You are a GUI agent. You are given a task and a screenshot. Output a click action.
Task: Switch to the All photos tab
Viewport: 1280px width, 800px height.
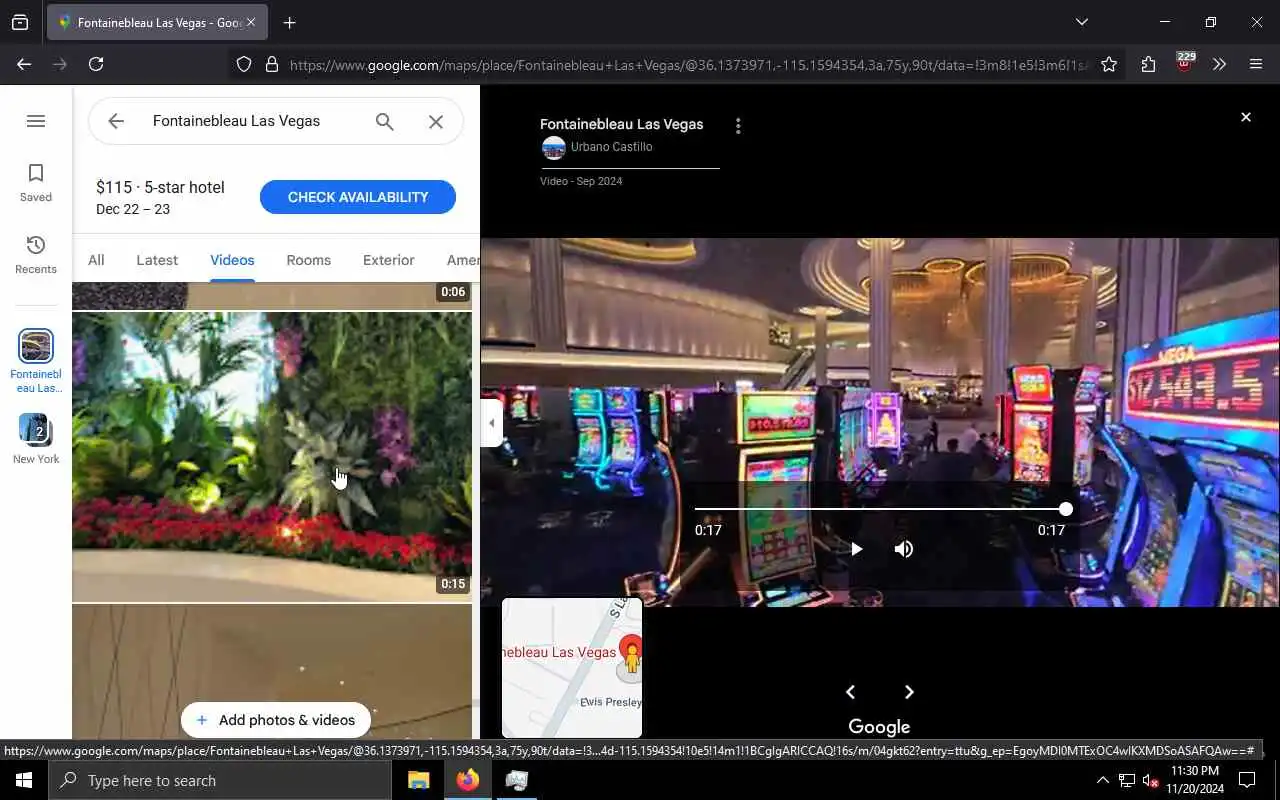tap(96, 260)
